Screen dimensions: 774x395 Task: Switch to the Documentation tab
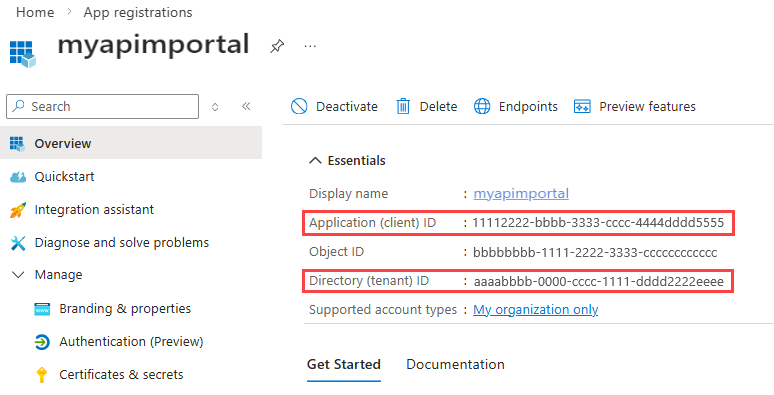455,364
